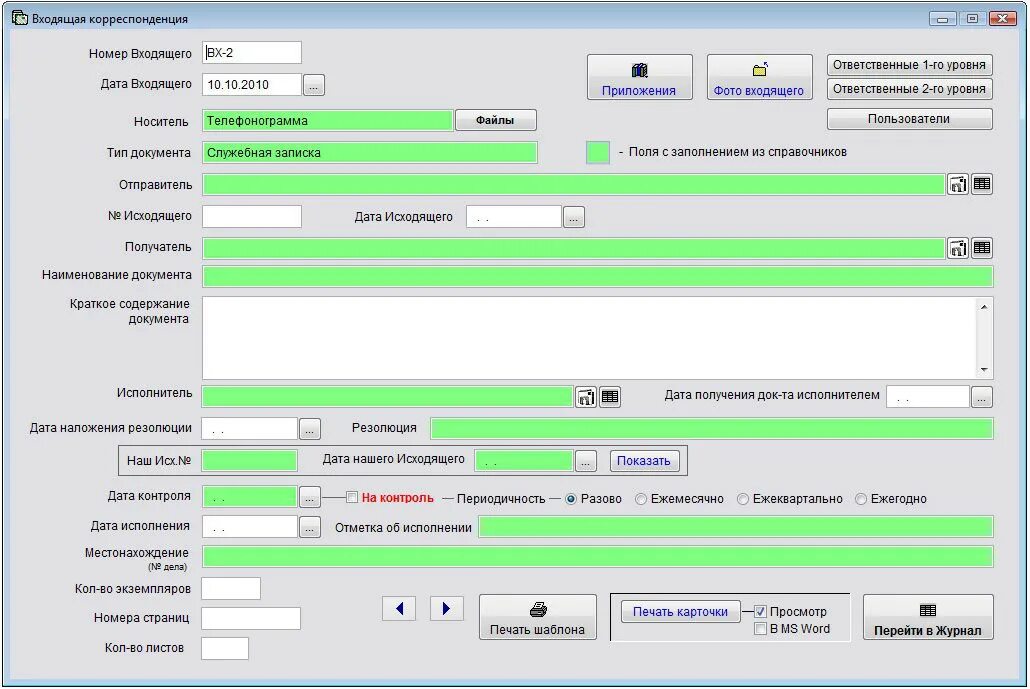Click the Носитель field showing Телефонограмма
The image size is (1030, 689).
coord(328,120)
